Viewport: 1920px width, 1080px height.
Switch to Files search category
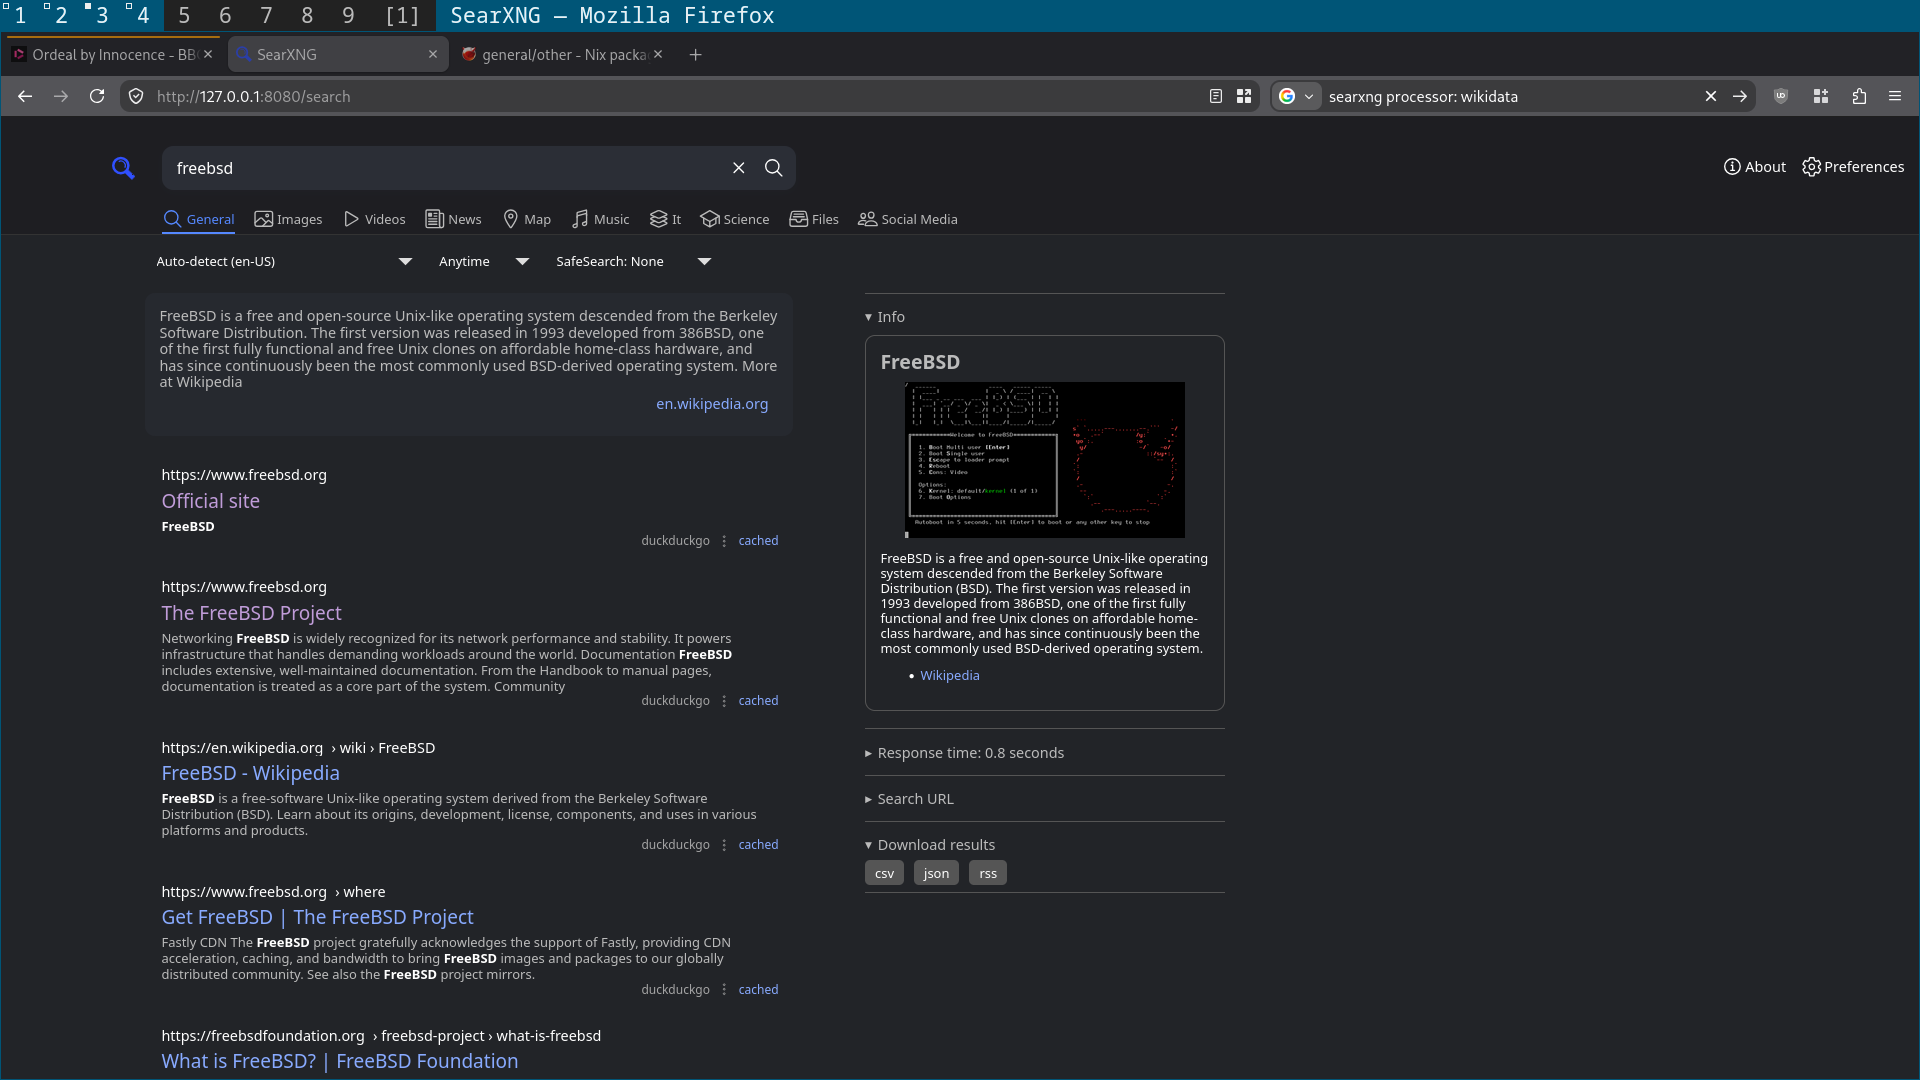point(814,219)
